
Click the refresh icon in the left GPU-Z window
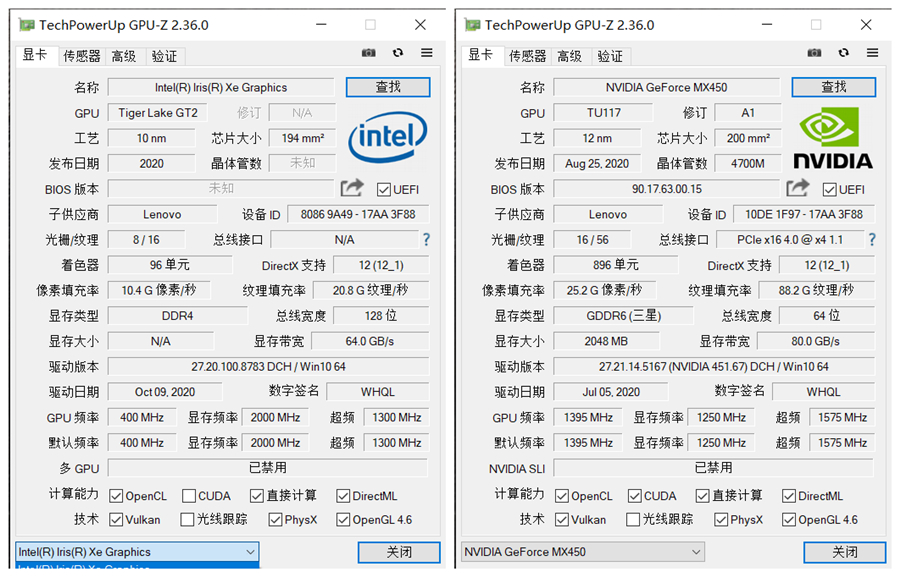tap(398, 53)
